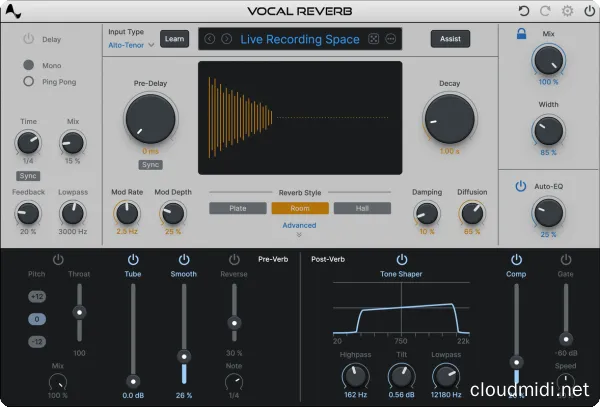Click the reverb decay waveform display
This screenshot has width=600, height=407.
300,118
